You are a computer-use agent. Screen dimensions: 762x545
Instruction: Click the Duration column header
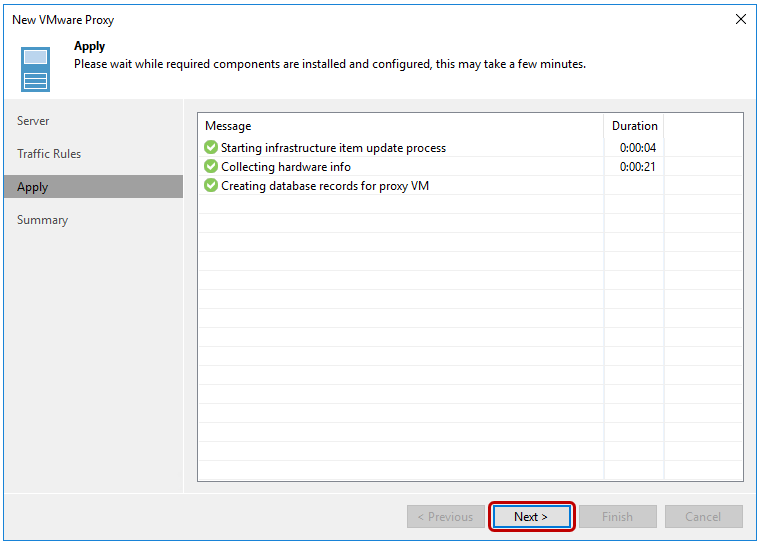click(635, 126)
